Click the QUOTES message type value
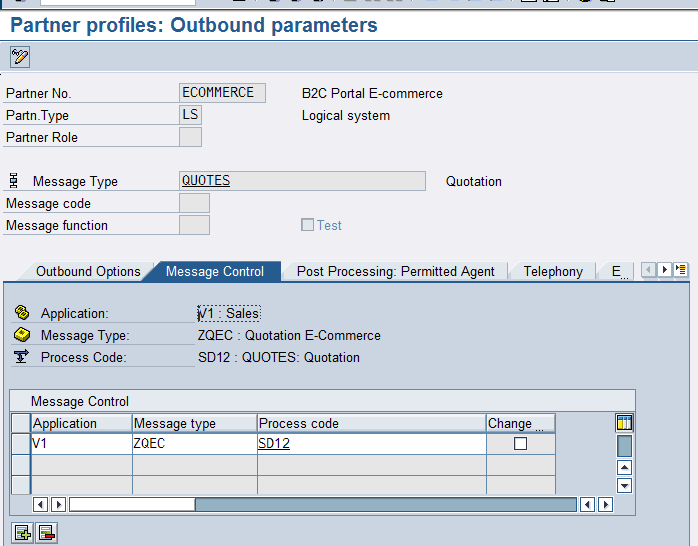Image resolution: width=698 pixels, height=546 pixels. click(x=206, y=181)
